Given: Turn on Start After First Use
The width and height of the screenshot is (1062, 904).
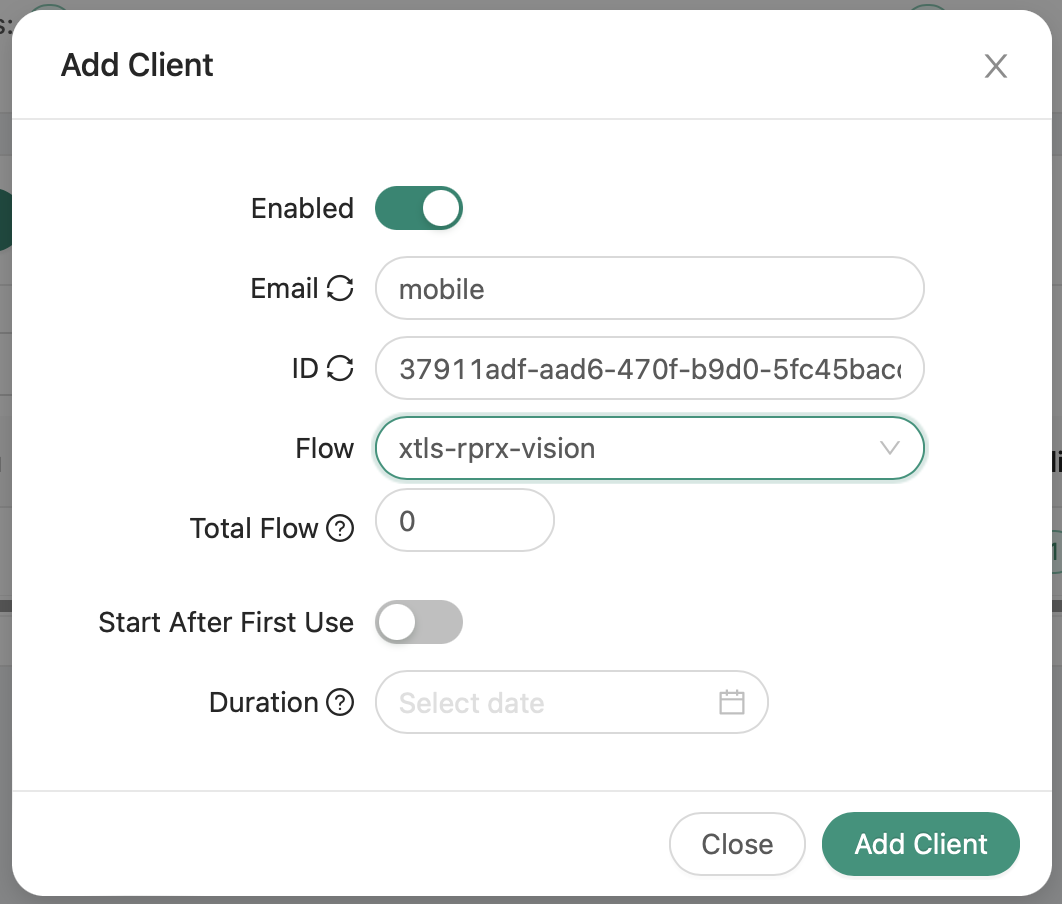Looking at the screenshot, I should (418, 623).
